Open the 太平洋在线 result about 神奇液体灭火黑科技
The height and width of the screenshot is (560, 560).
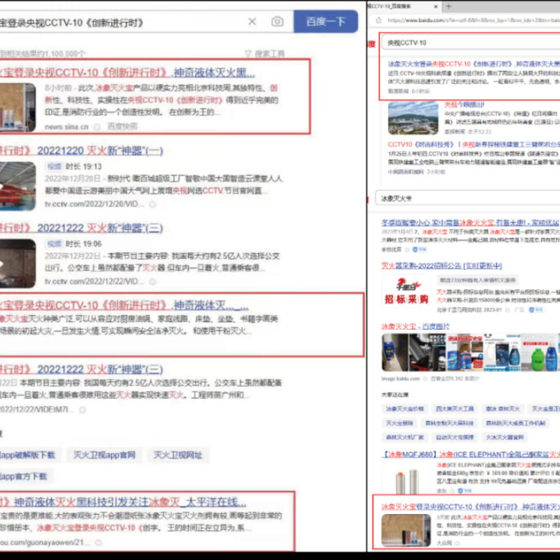123,502
